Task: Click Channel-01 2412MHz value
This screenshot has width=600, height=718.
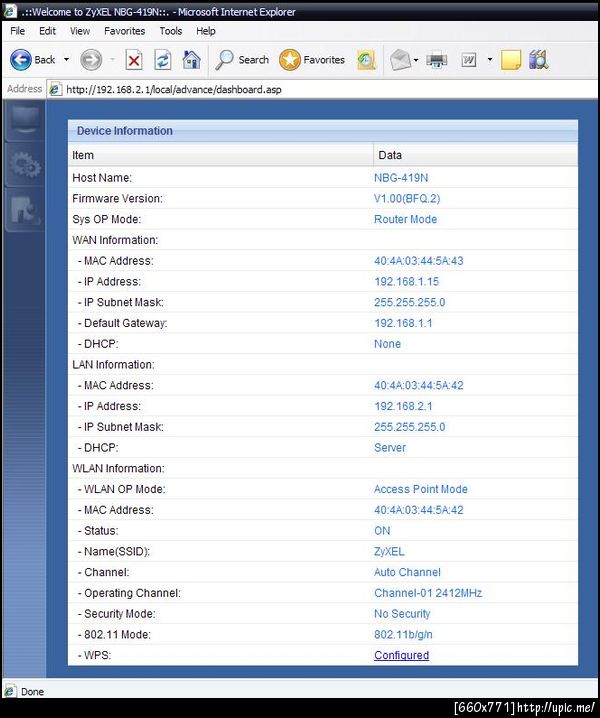Action: 428,593
